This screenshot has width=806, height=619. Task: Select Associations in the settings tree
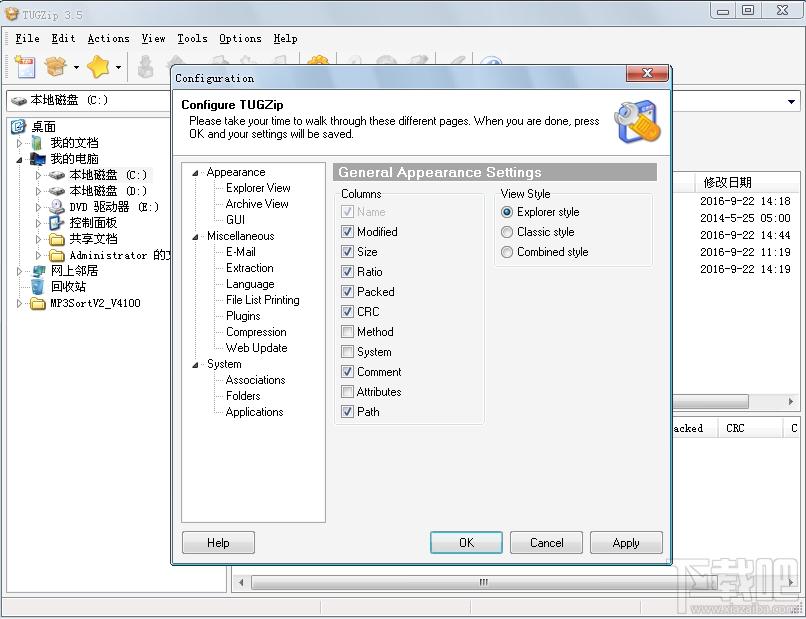tap(255, 380)
